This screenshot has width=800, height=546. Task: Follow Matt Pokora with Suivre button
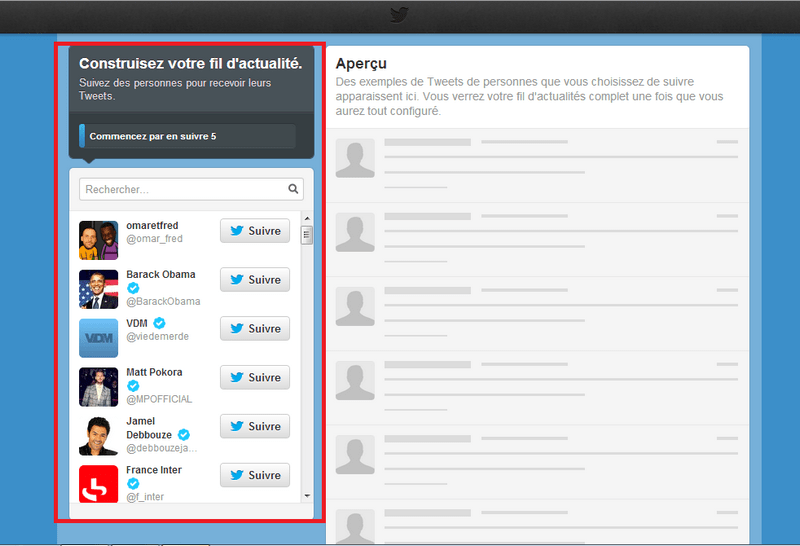point(255,378)
